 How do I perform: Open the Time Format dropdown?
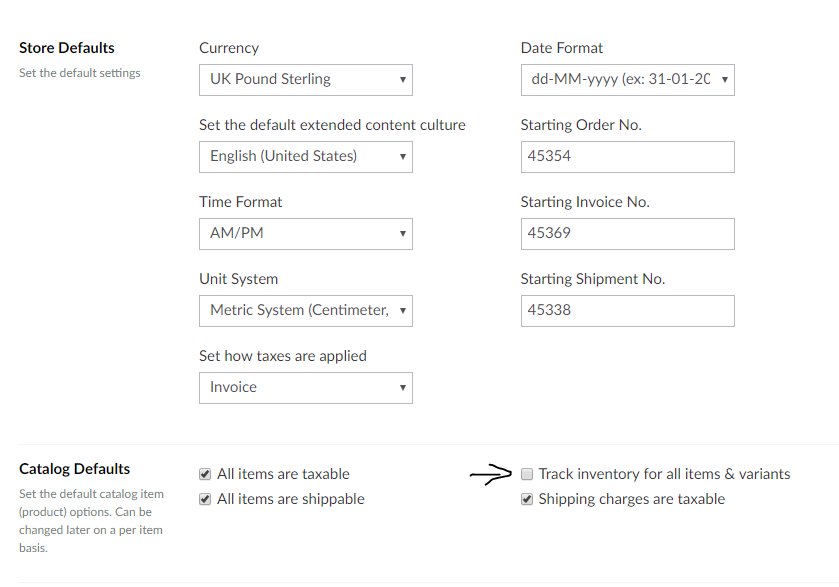pyautogui.click(x=306, y=234)
